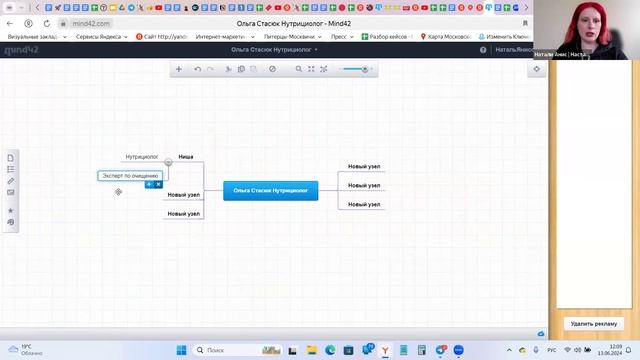The image size is (640, 360).
Task: Click the mind42 logo
Action: [x=21, y=50]
